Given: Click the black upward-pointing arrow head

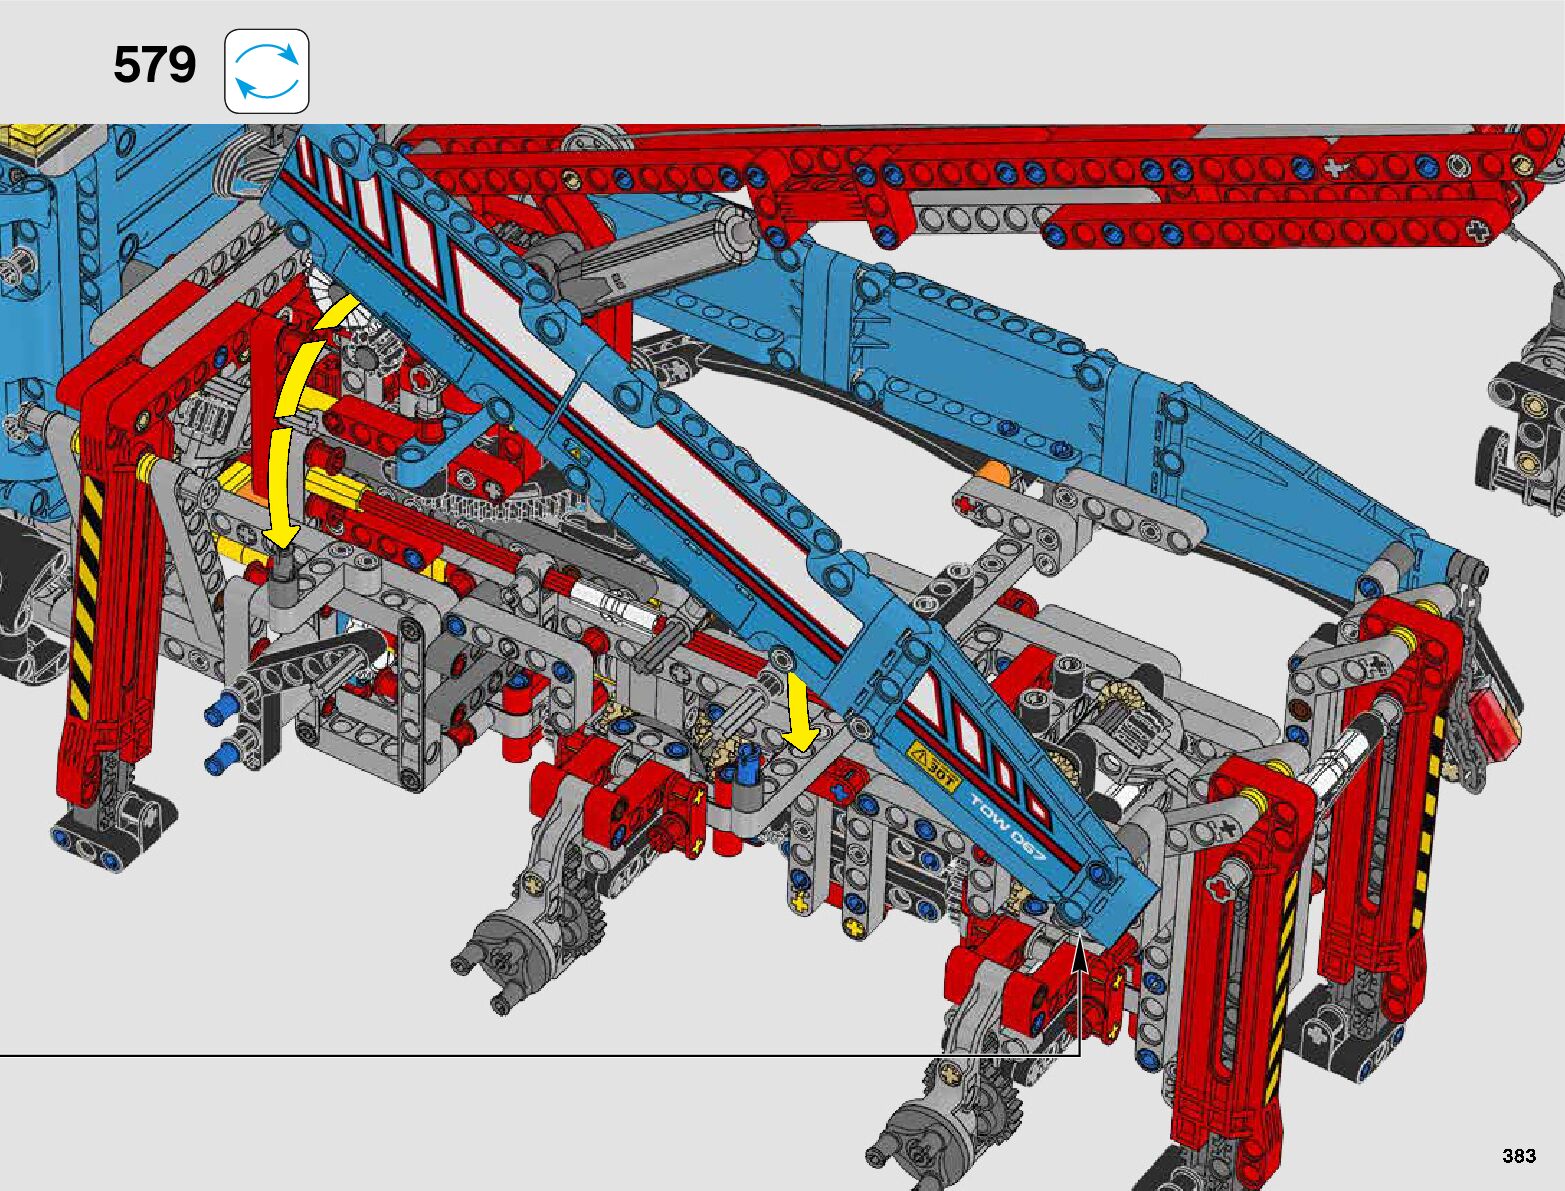Looking at the screenshot, I should point(1080,955).
